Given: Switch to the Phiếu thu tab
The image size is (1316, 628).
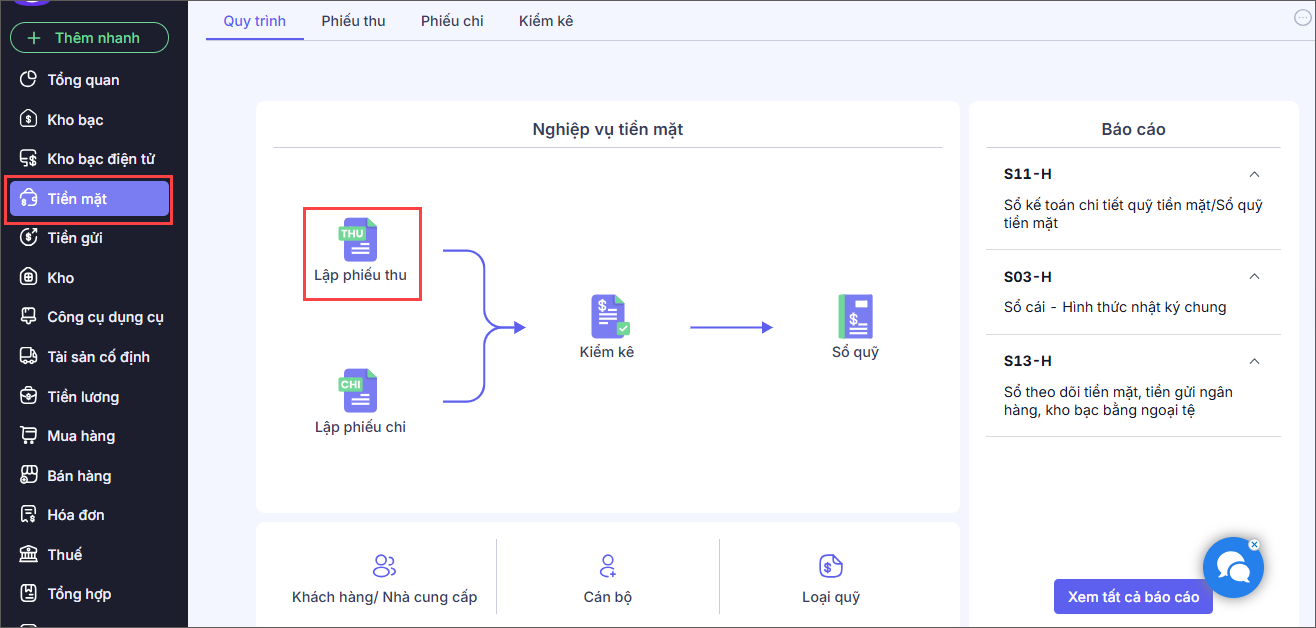Looking at the screenshot, I should coord(353,20).
